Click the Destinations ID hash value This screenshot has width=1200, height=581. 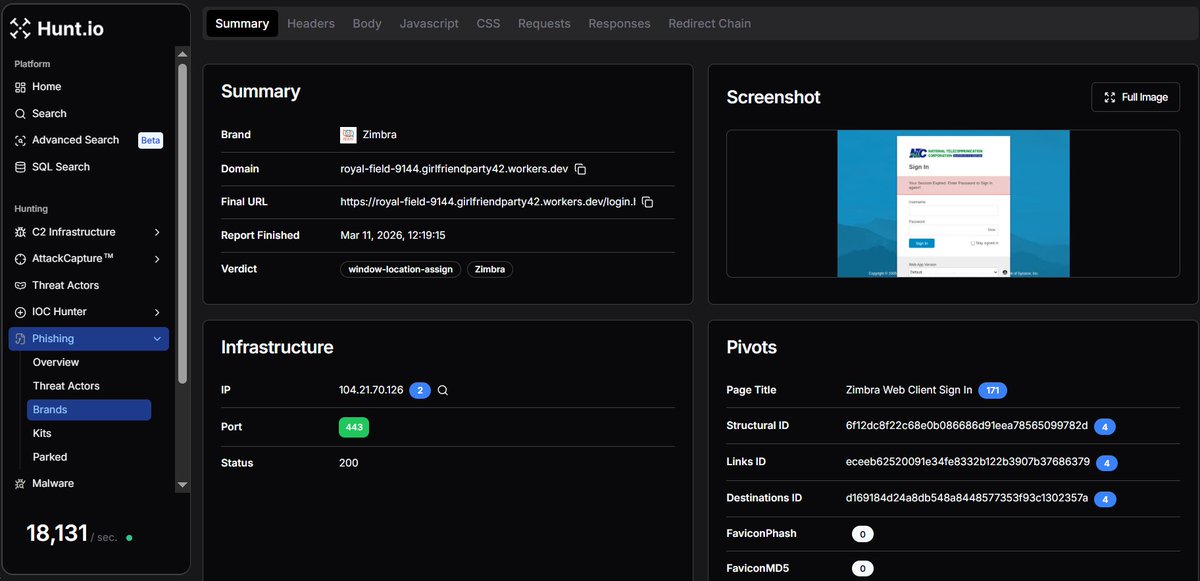coord(967,498)
